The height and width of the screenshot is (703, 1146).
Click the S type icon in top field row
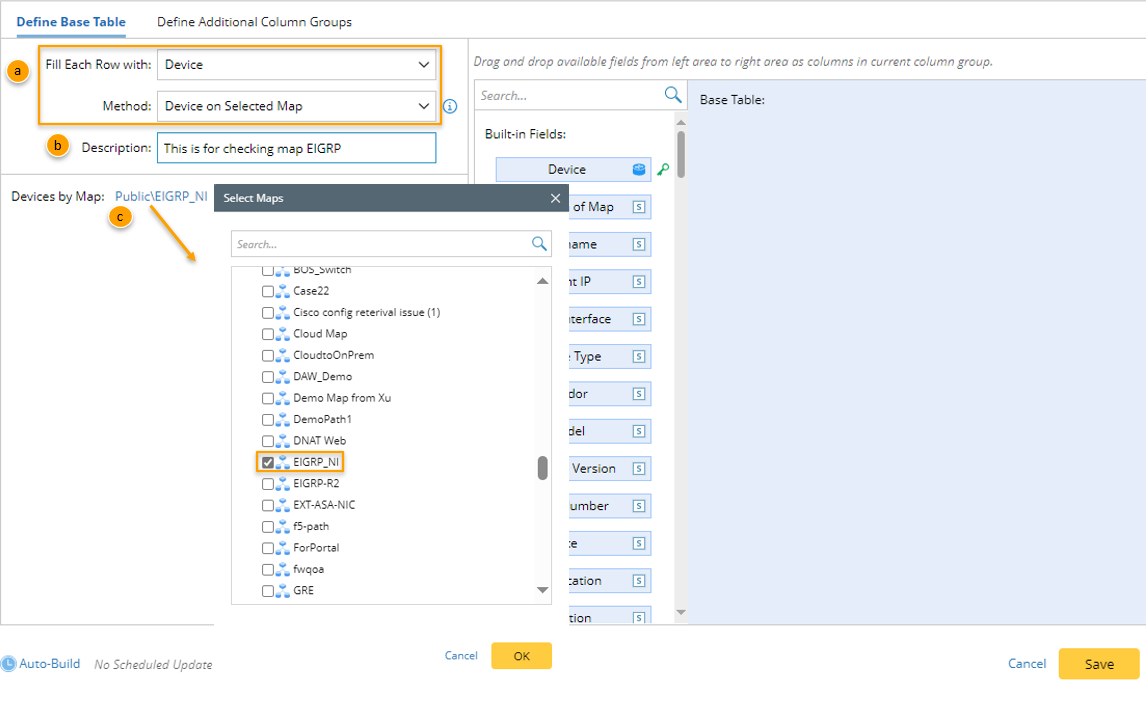pos(640,207)
